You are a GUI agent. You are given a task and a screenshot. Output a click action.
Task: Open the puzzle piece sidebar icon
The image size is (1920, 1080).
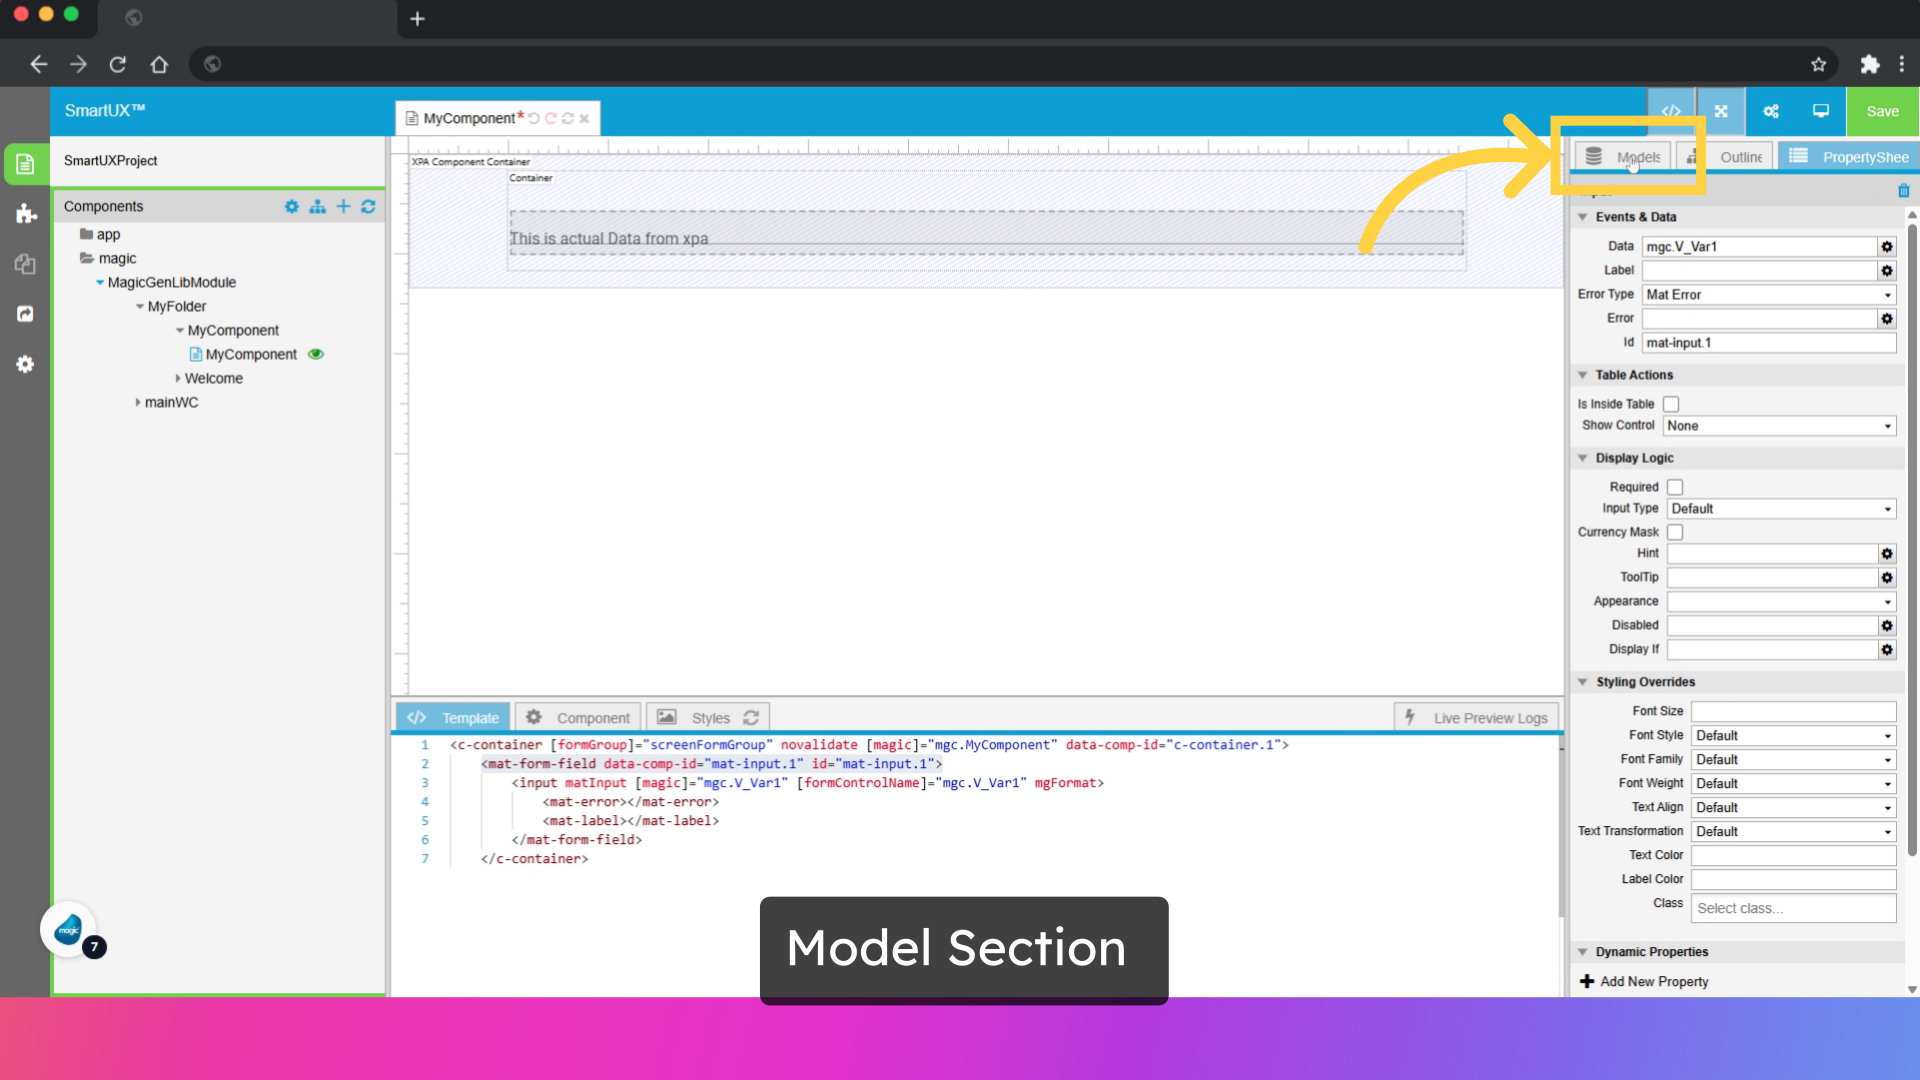(x=26, y=214)
